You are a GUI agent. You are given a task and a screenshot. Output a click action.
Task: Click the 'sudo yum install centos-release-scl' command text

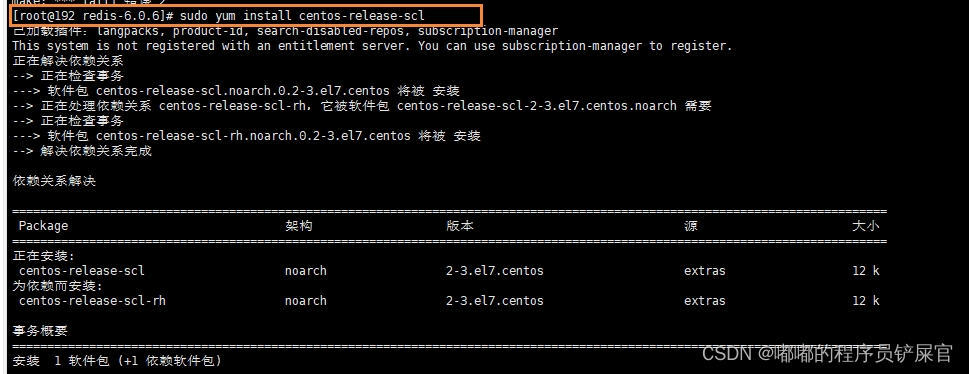point(302,15)
